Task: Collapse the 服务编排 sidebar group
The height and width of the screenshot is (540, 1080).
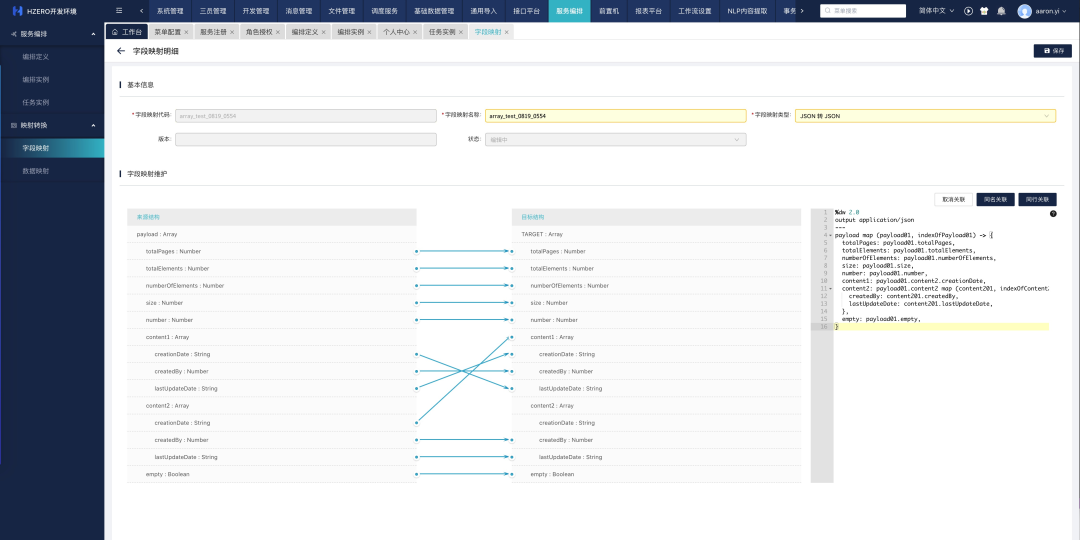Action: click(93, 33)
